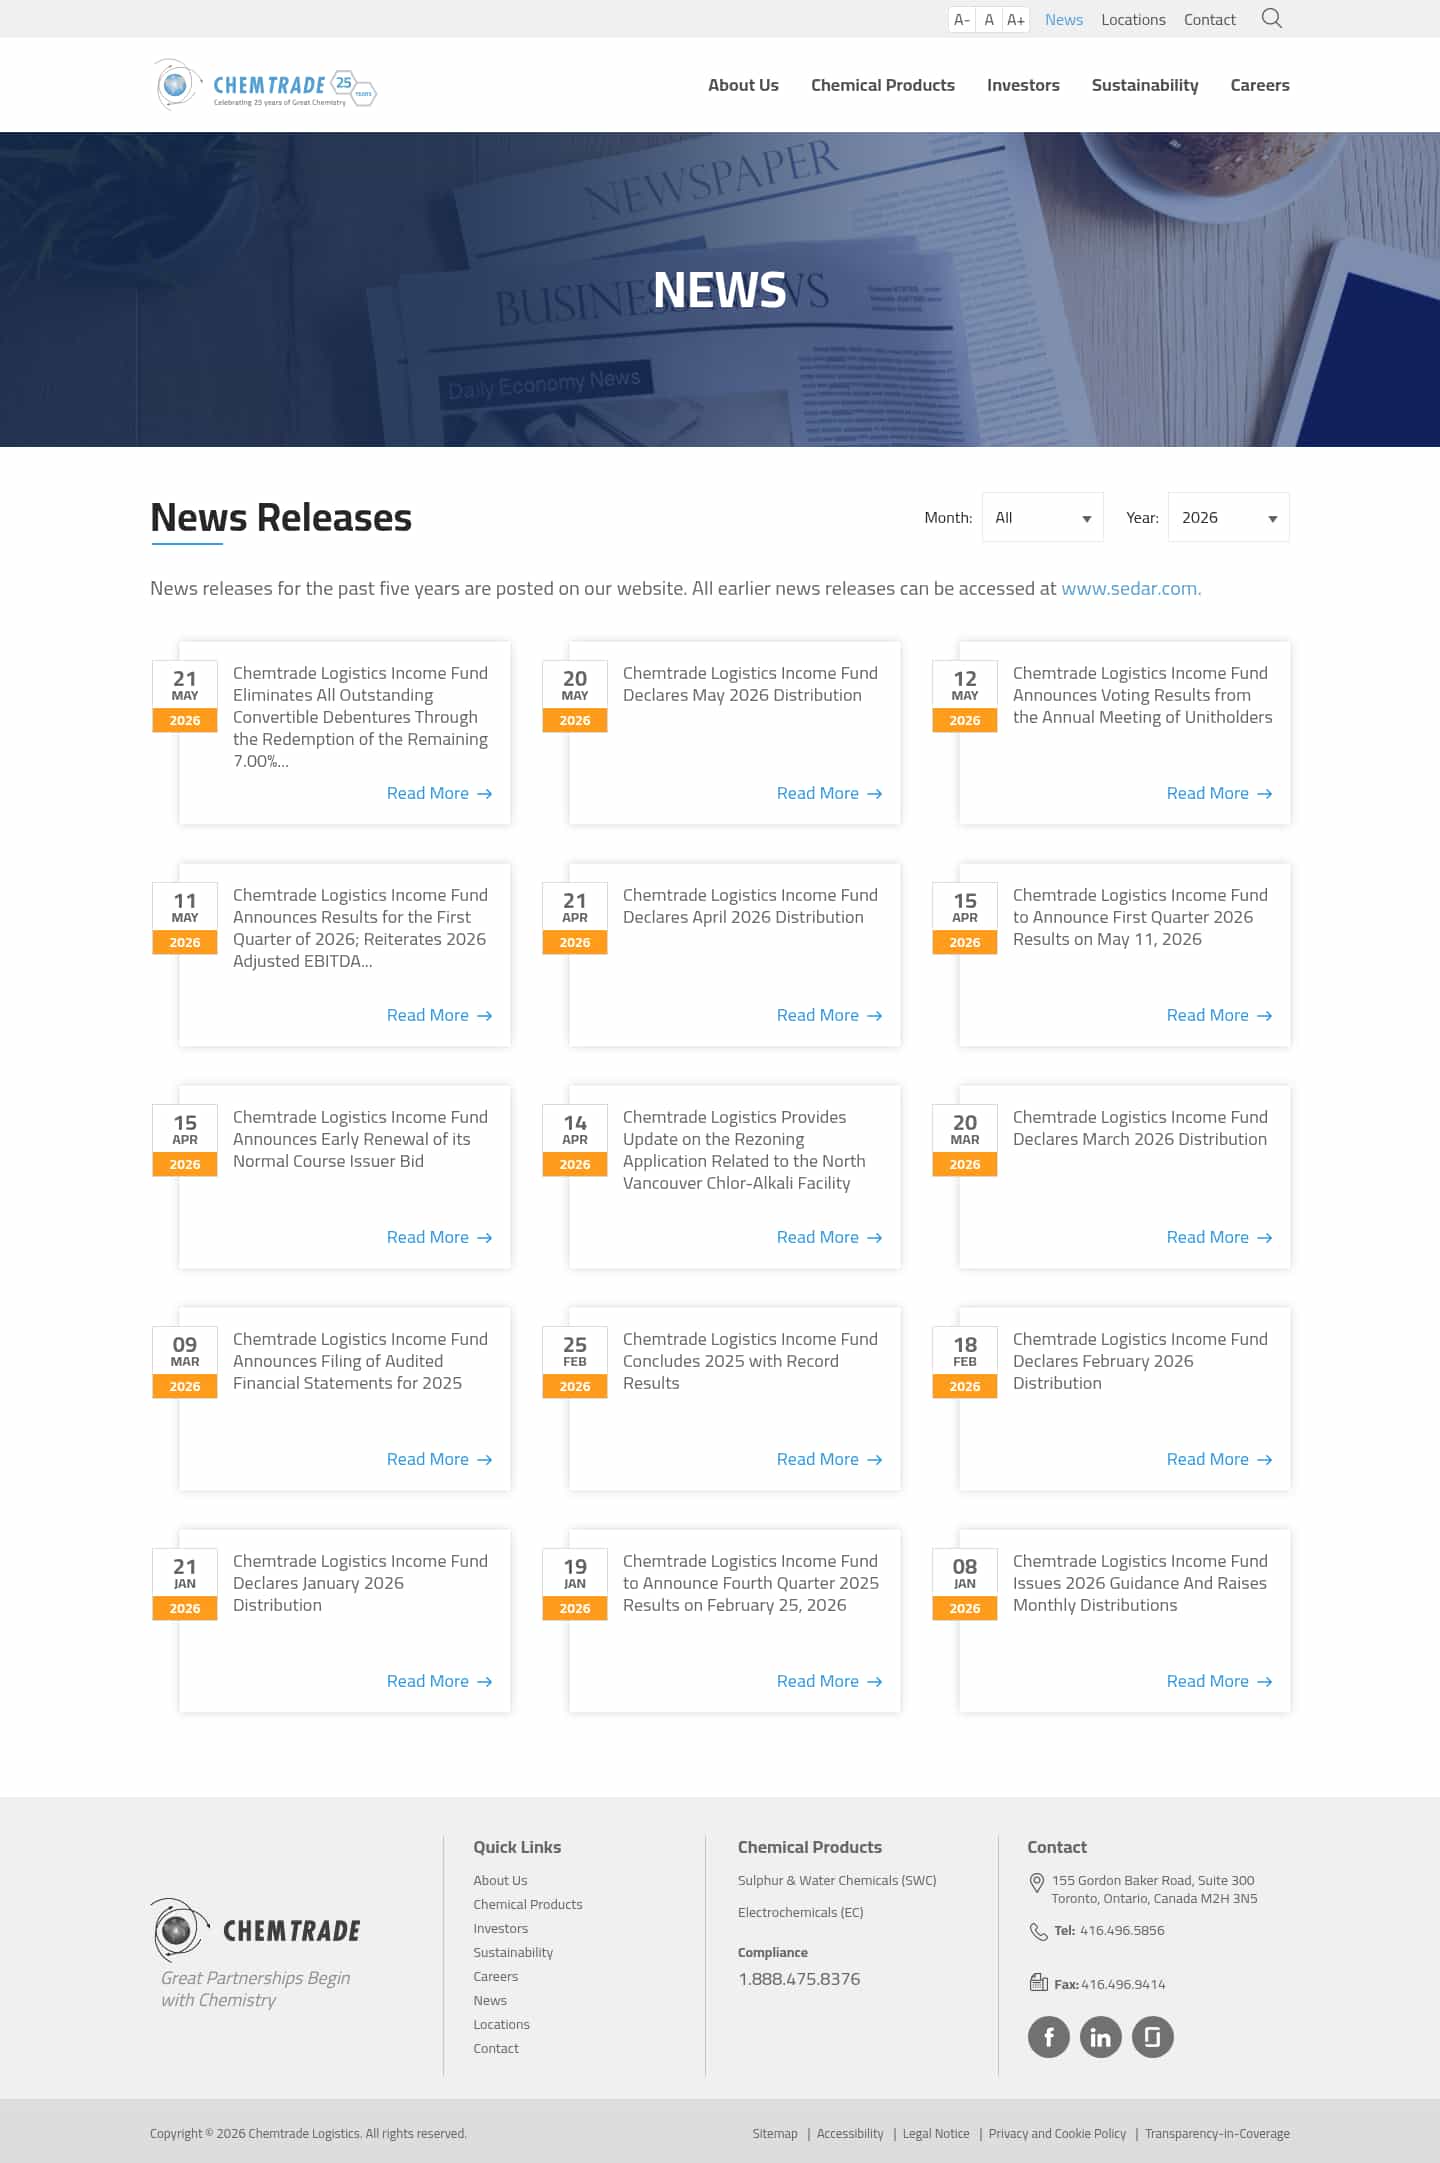Screen dimensions: 1440x2163
Task: Reset font size with A button
Action: click(989, 20)
